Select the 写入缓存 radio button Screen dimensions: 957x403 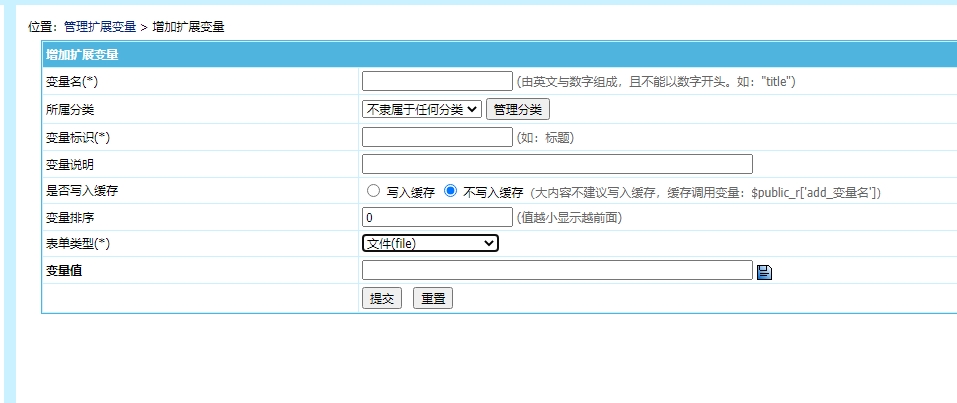[x=374, y=191]
